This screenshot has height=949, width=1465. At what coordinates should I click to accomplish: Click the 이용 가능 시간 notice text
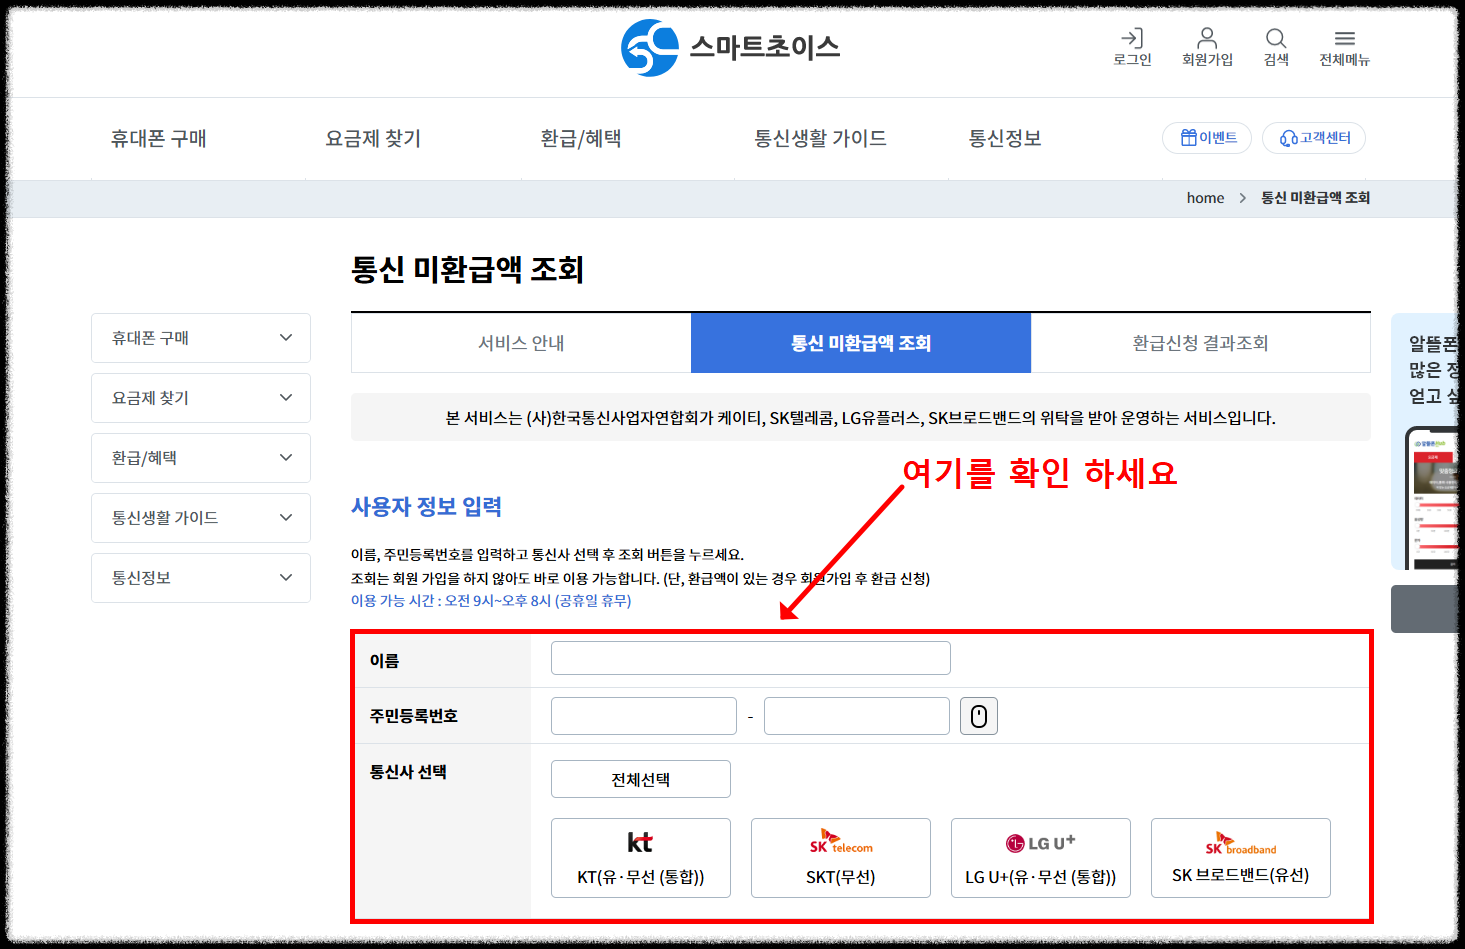[491, 601]
